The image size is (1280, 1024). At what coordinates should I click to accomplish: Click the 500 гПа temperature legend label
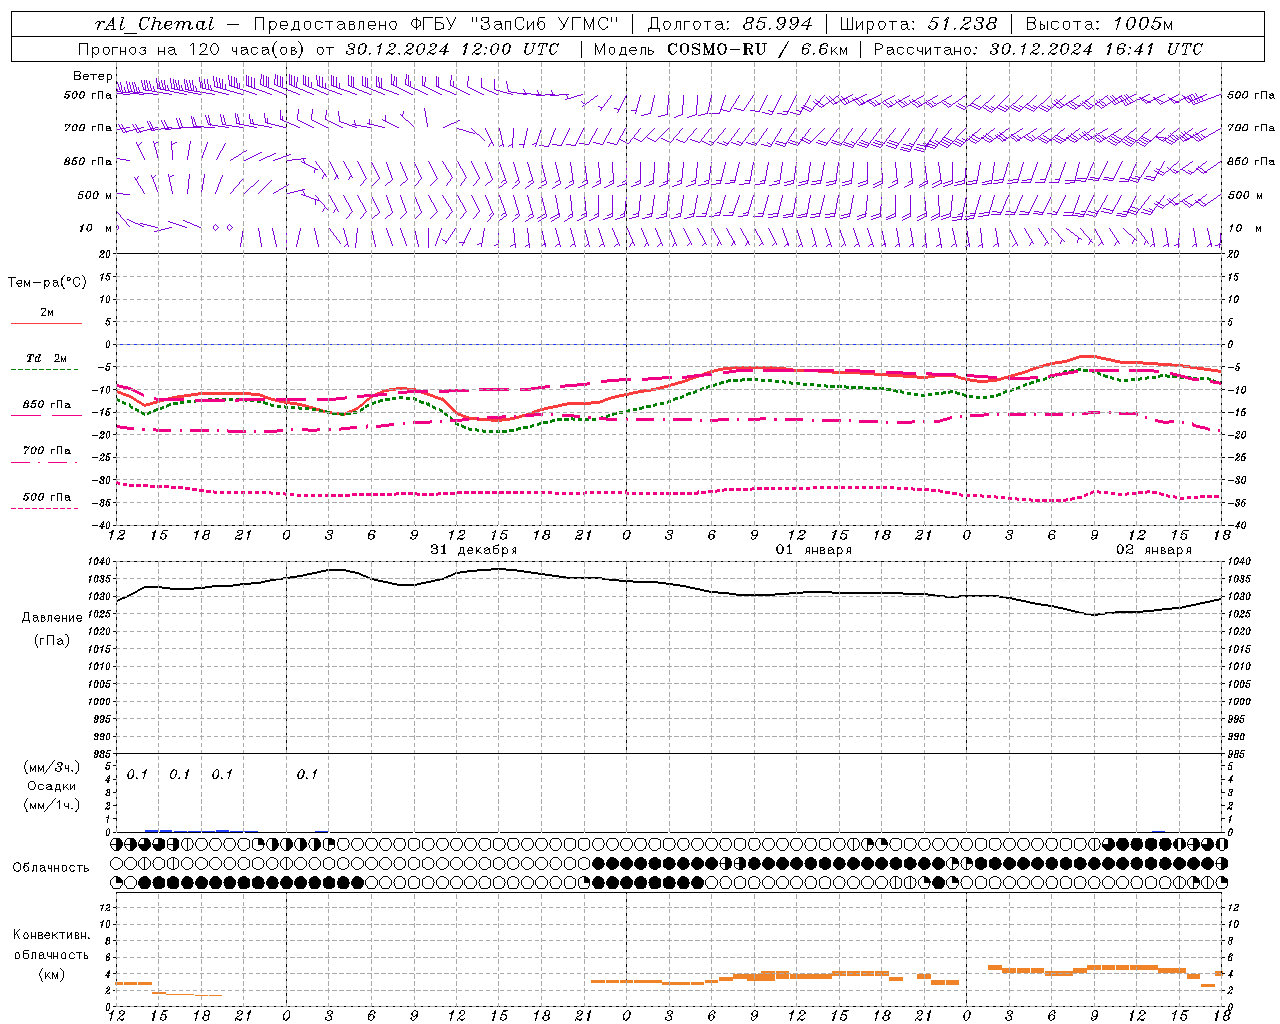tap(47, 497)
